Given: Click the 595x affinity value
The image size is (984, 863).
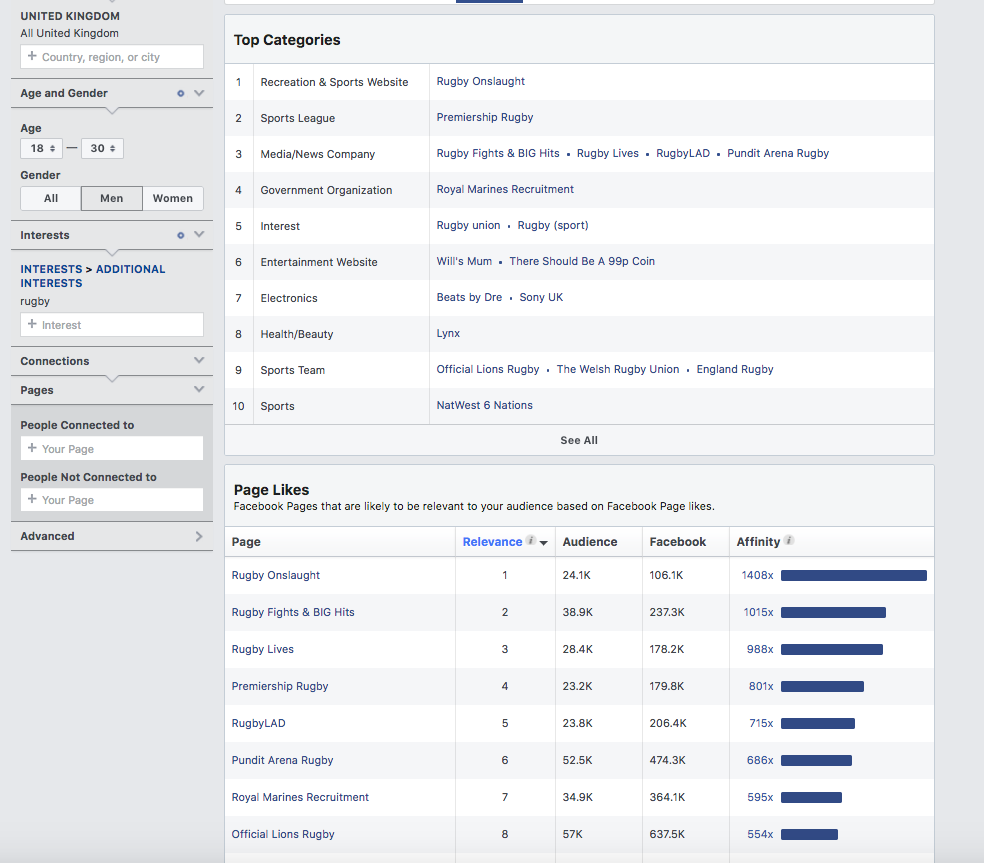Looking at the screenshot, I should click(761, 797).
